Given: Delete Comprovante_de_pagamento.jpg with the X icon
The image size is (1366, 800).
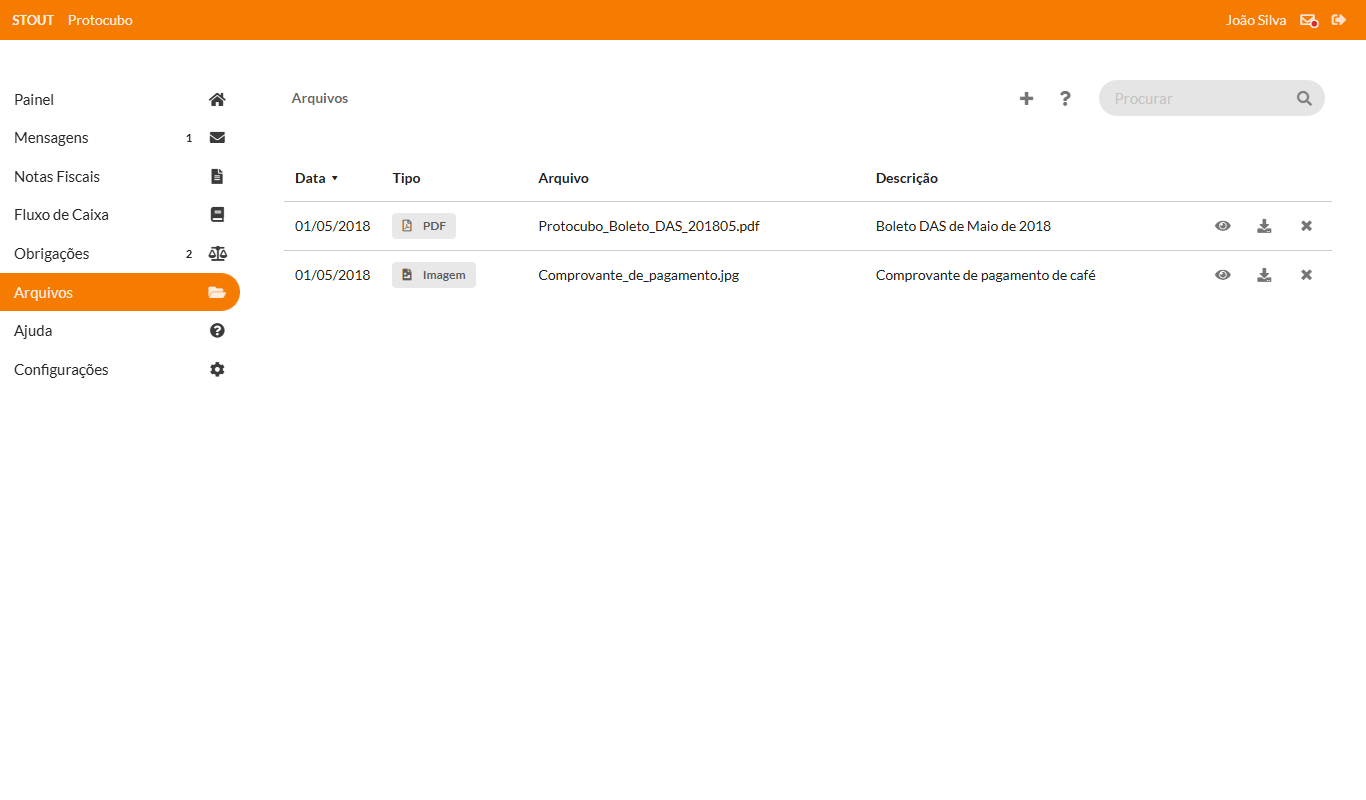Looking at the screenshot, I should [x=1306, y=274].
